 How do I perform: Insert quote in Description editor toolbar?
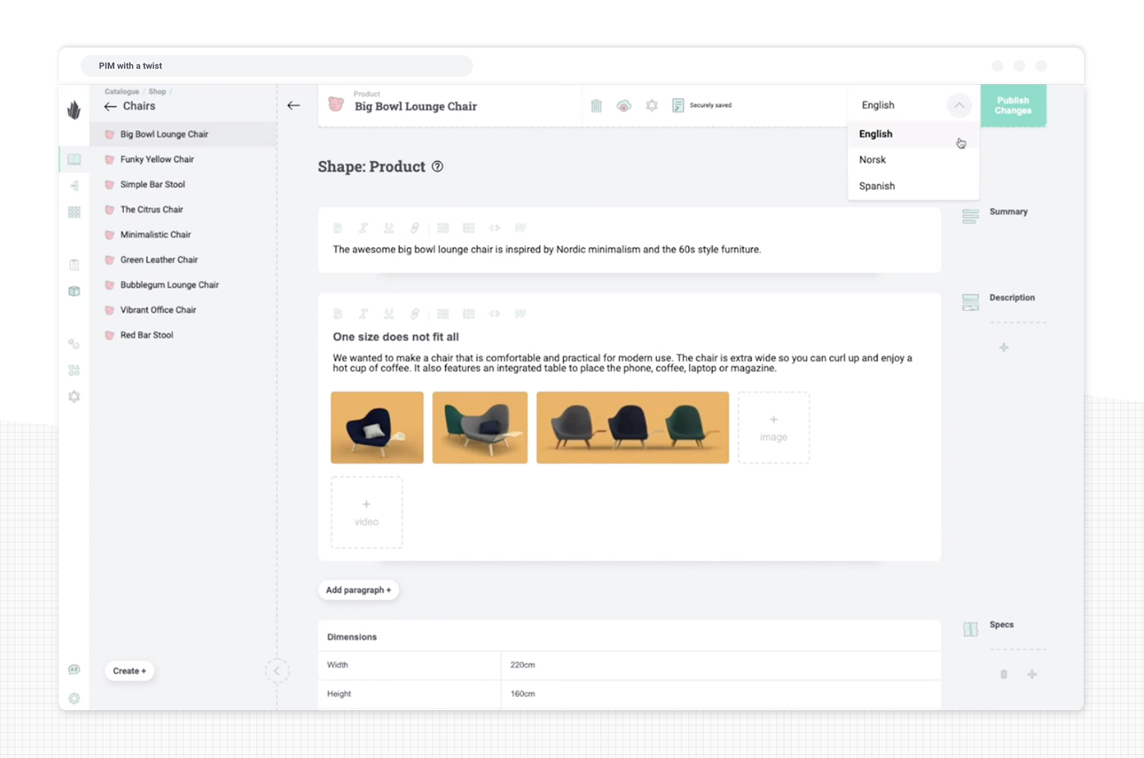520,314
